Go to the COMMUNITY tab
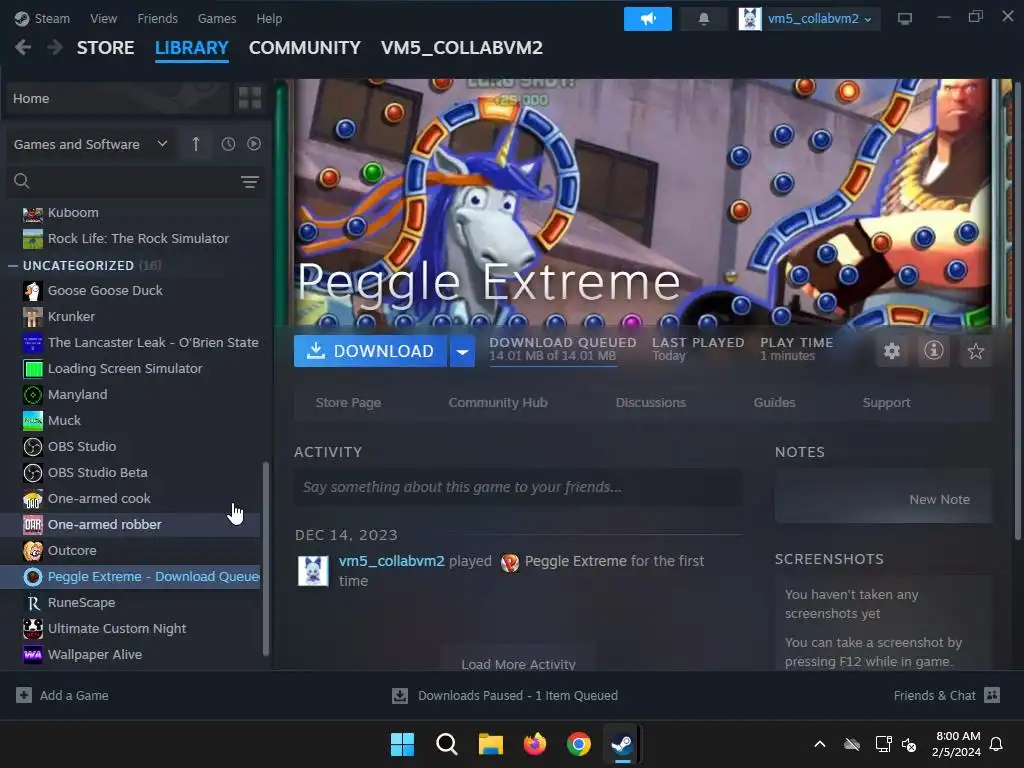1024x768 pixels. pyautogui.click(x=304, y=48)
